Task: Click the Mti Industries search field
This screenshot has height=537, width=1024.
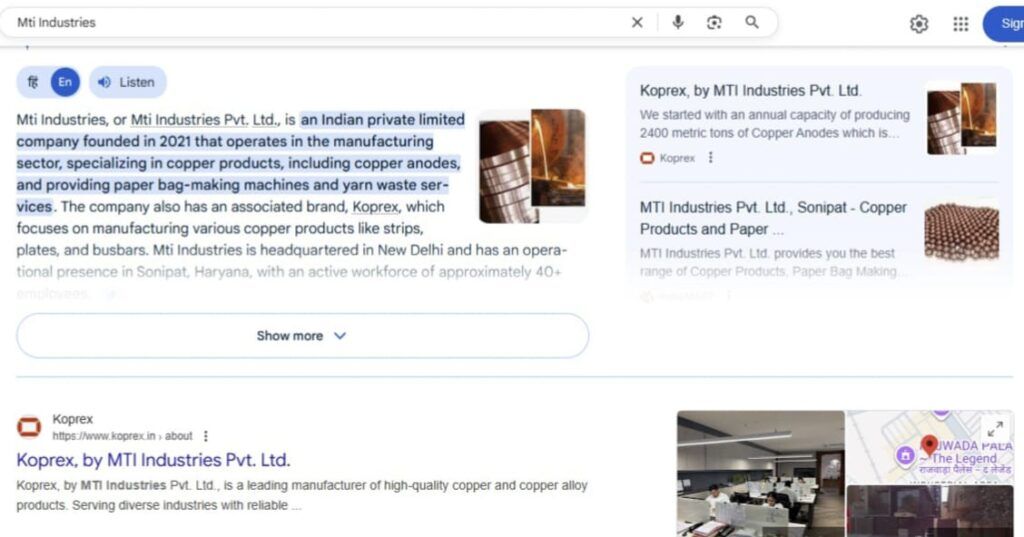Action: (300, 22)
